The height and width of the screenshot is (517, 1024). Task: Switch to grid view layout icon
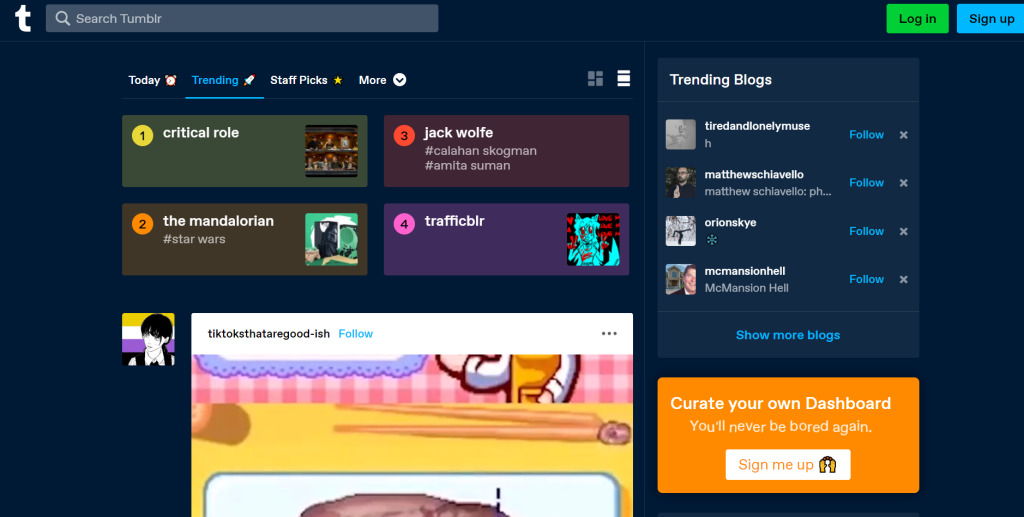click(x=595, y=79)
